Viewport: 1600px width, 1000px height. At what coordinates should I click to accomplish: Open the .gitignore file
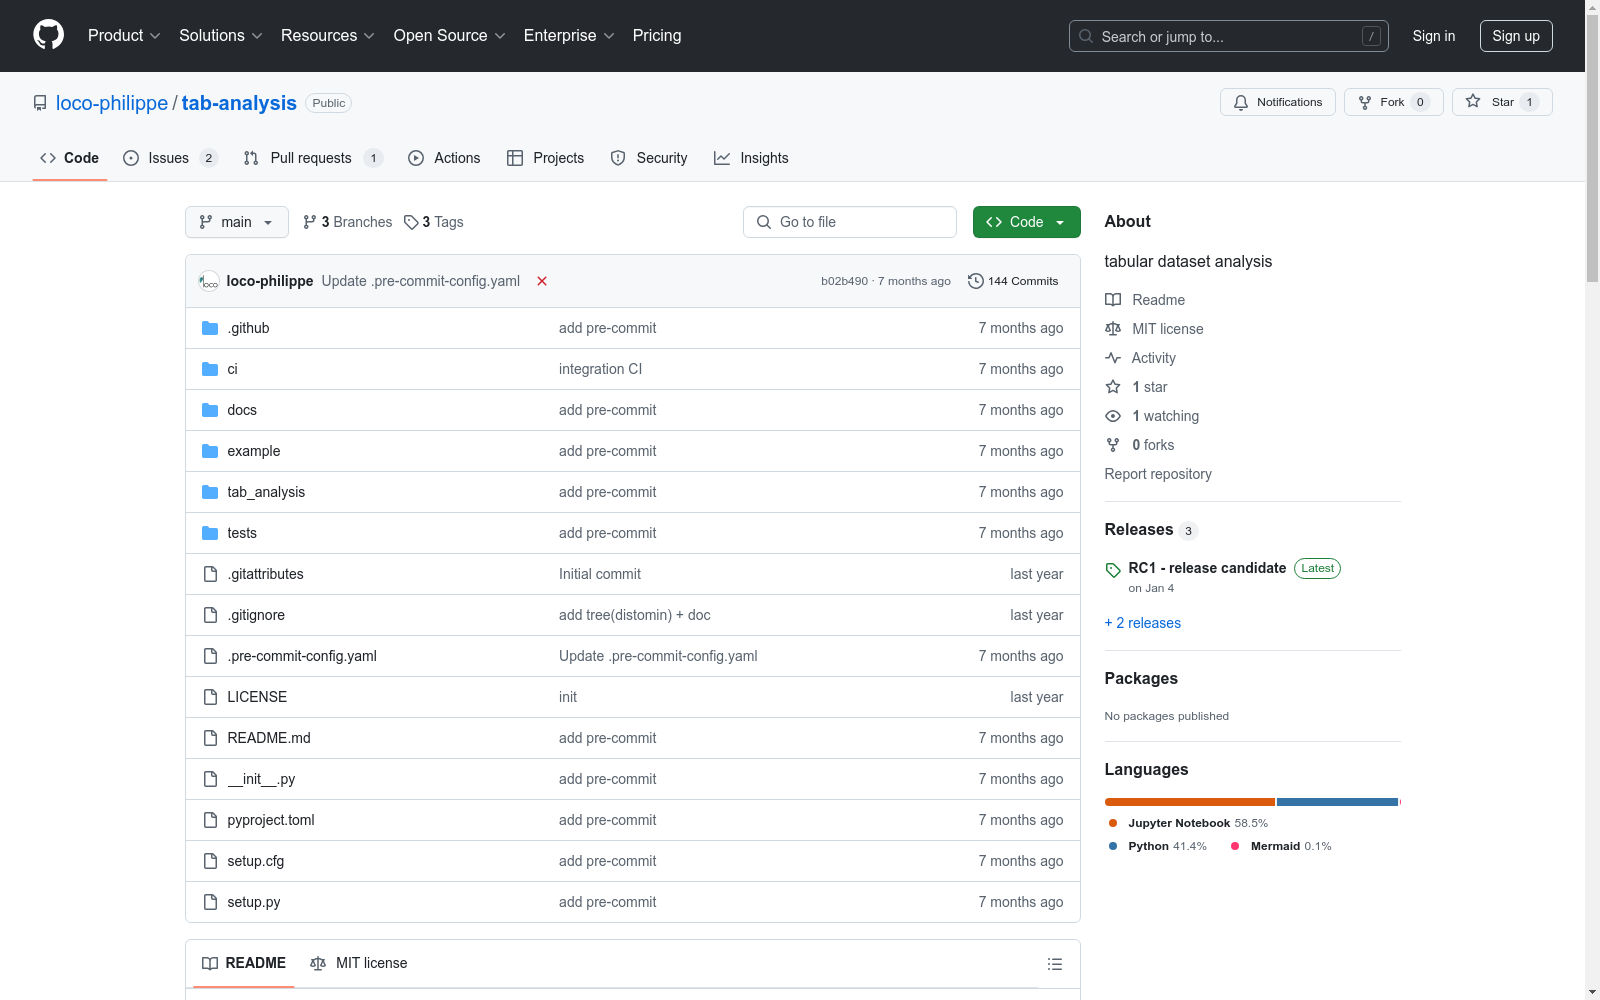[256, 615]
